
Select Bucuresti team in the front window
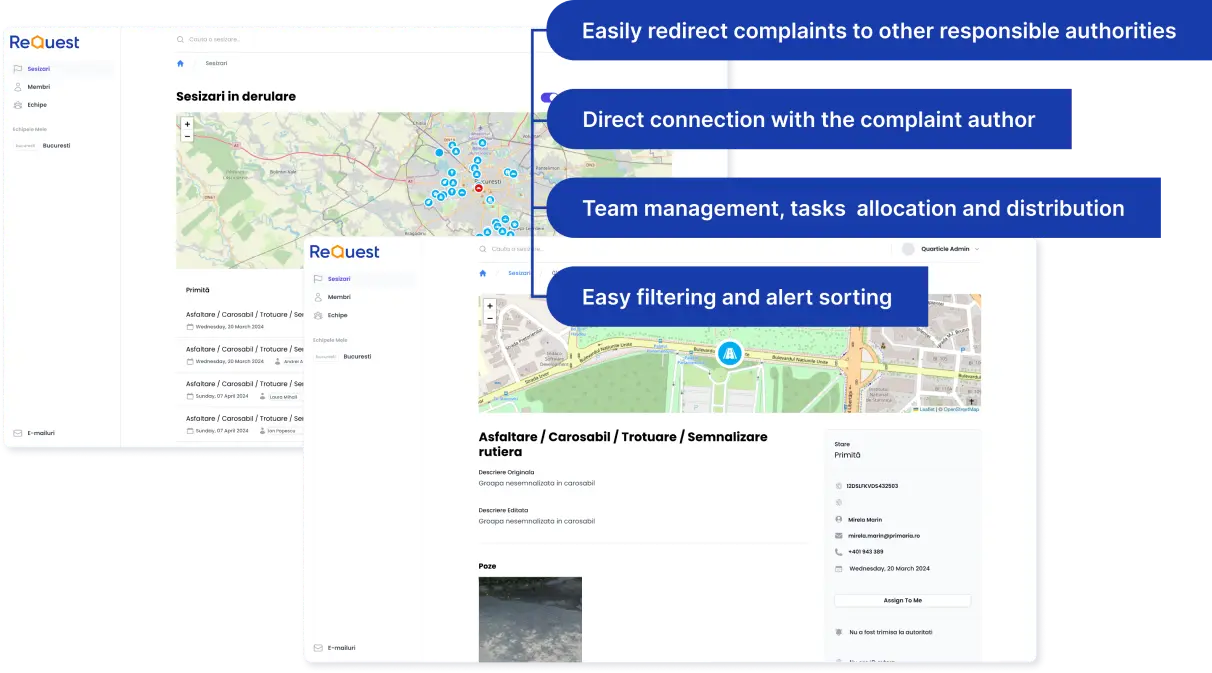pos(344,356)
